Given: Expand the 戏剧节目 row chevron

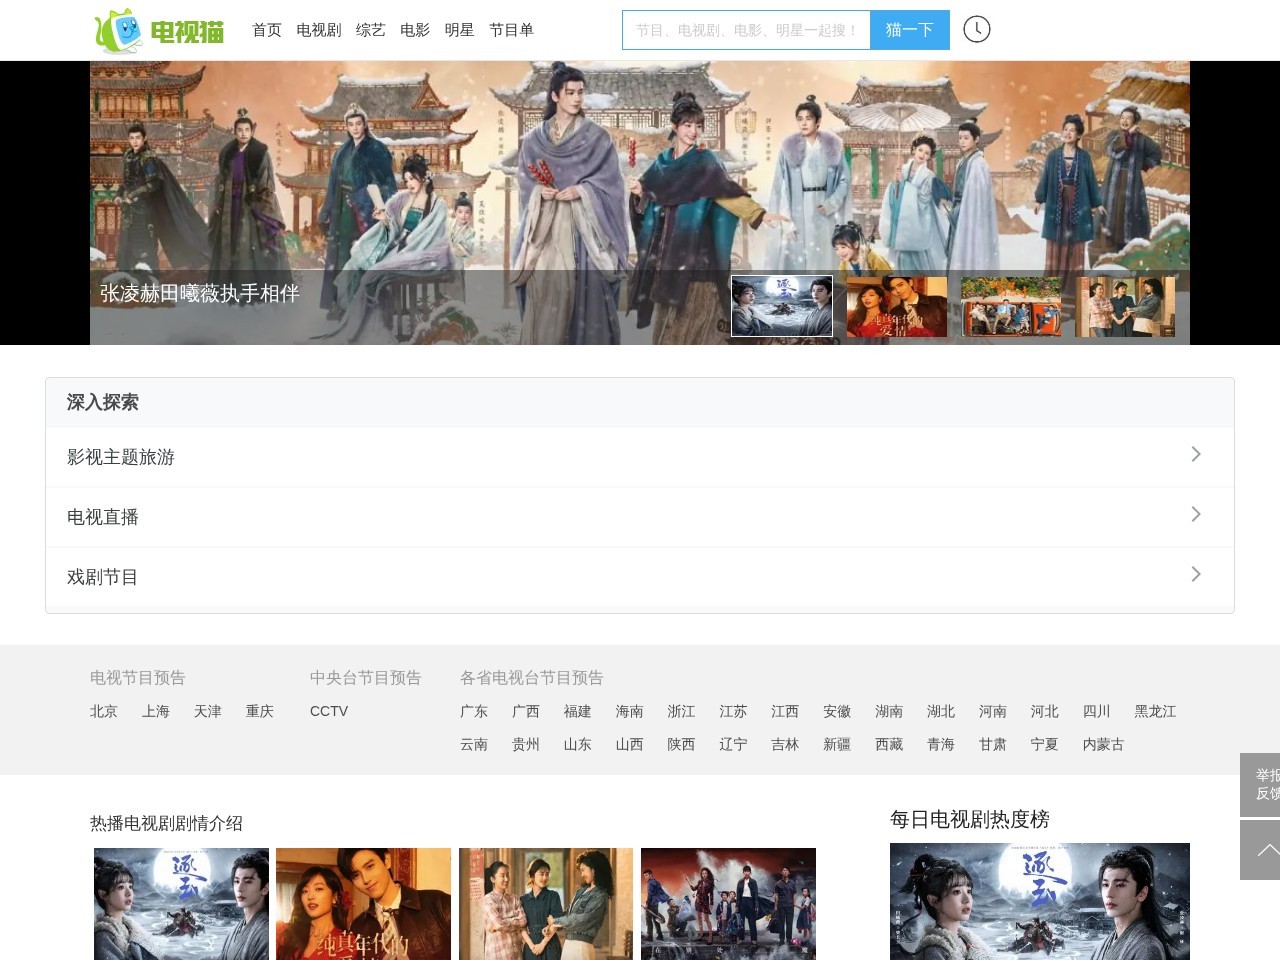Looking at the screenshot, I should coord(1195,575).
